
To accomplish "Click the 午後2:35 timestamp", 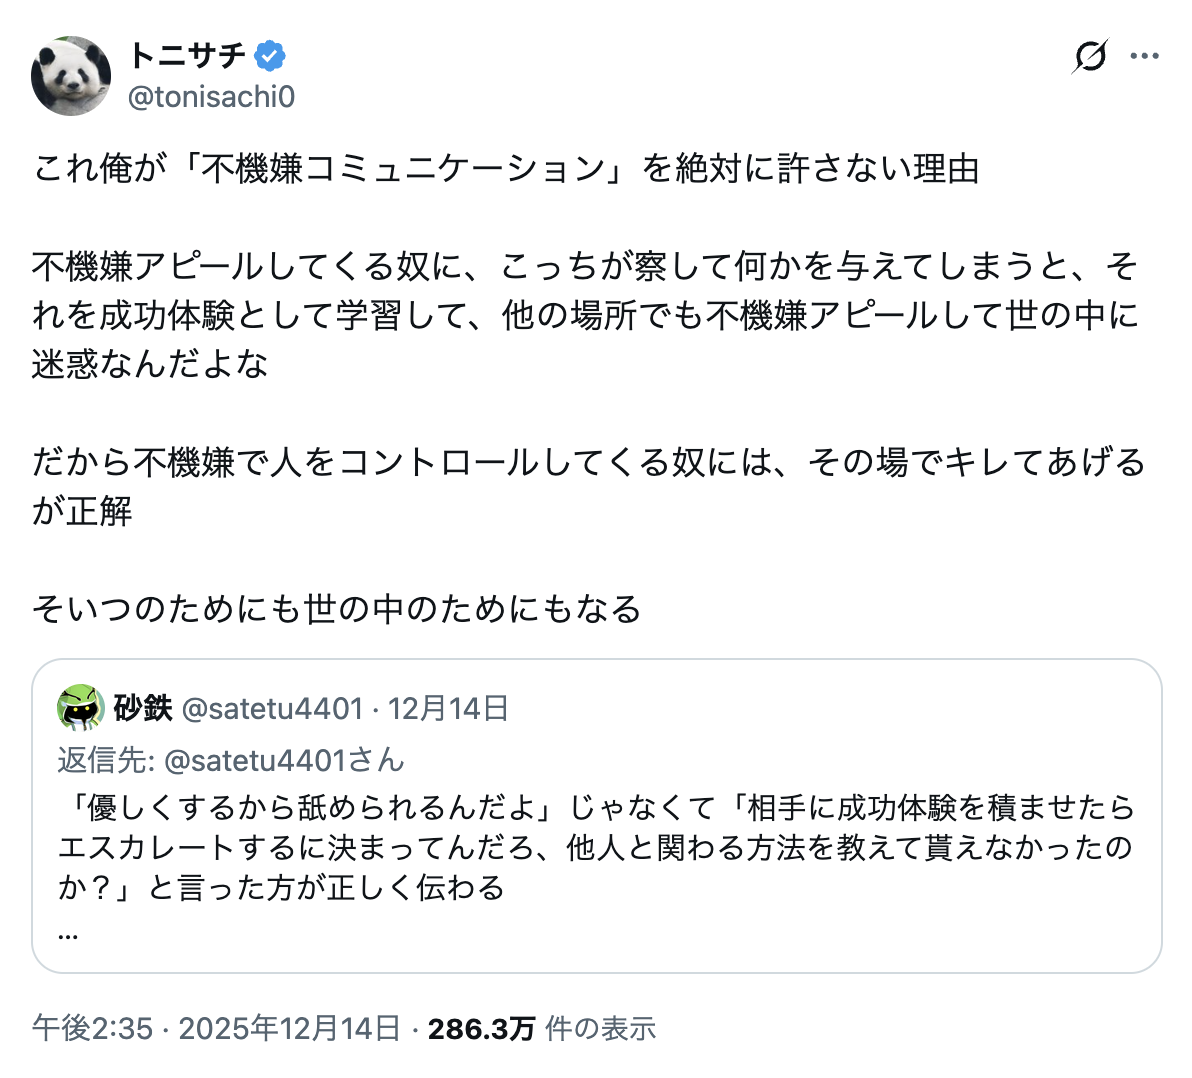I will pos(92,1028).
